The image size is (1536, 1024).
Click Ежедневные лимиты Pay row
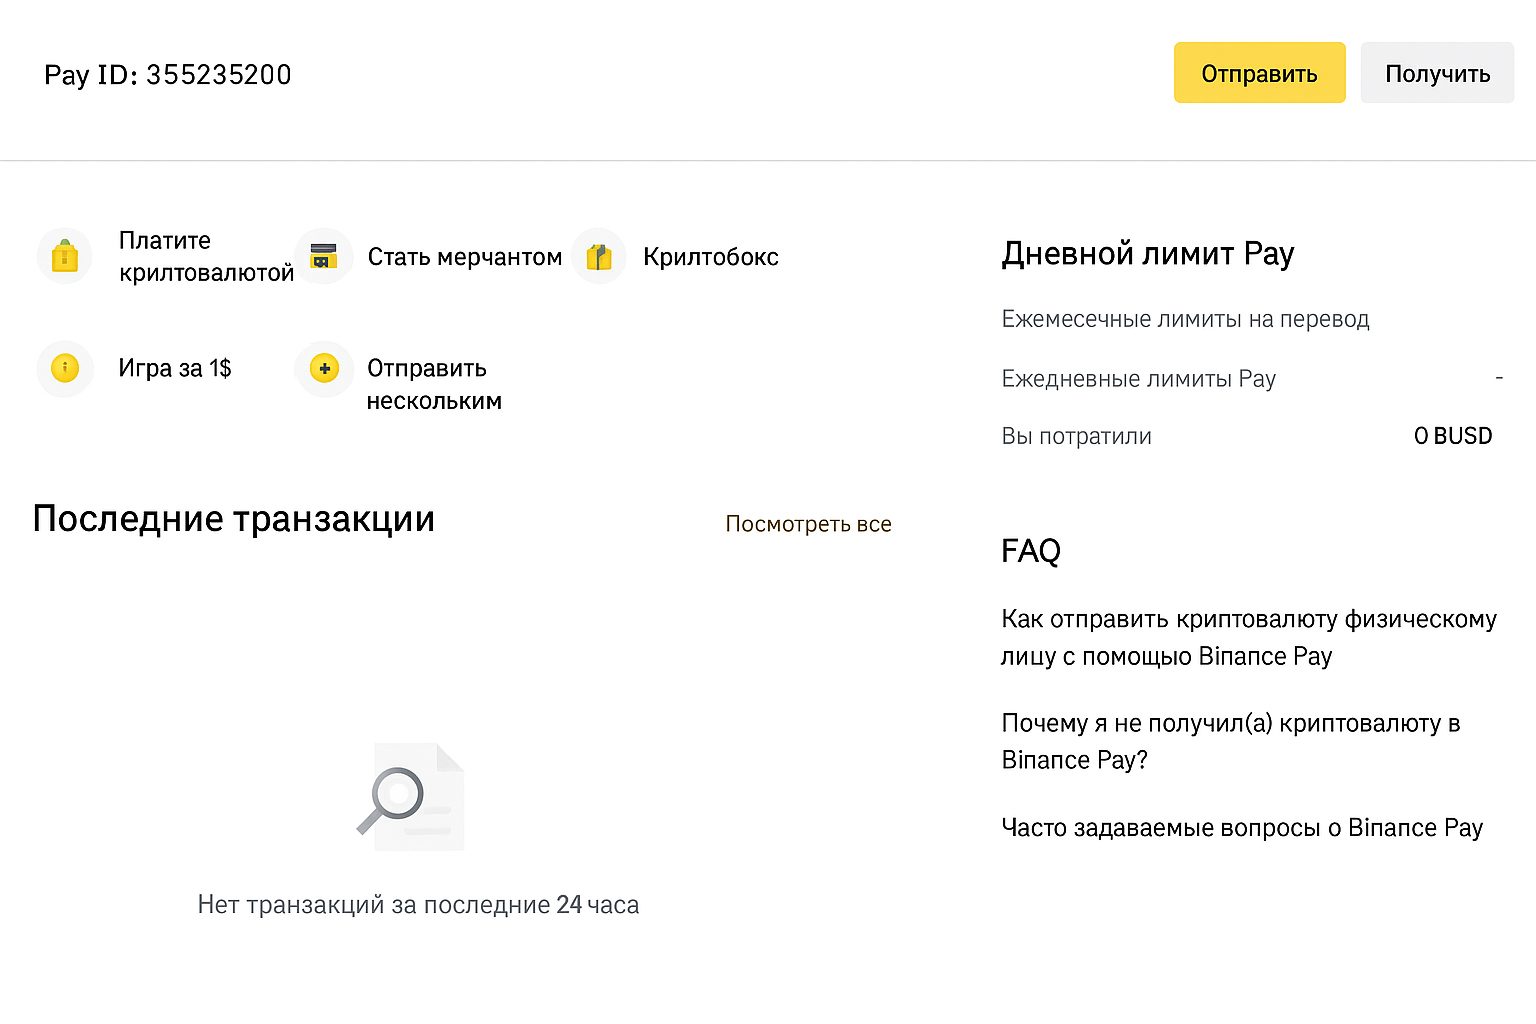tap(1252, 379)
